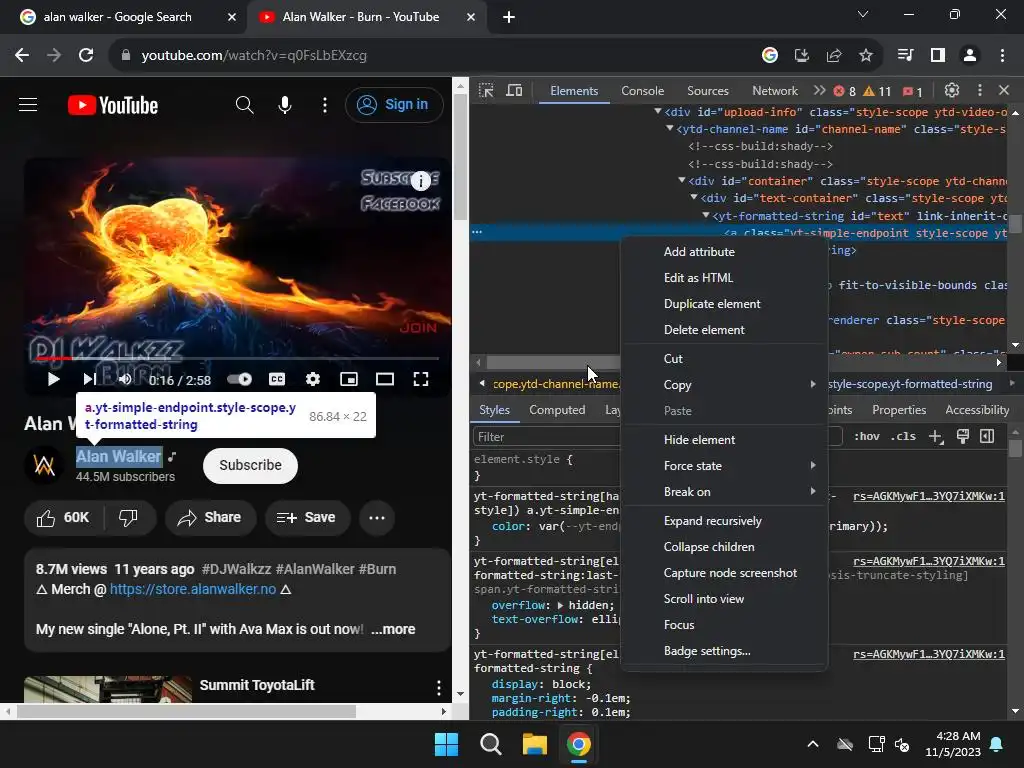The width and height of the screenshot is (1024, 768).
Task: Play the video
Action: pyautogui.click(x=54, y=379)
